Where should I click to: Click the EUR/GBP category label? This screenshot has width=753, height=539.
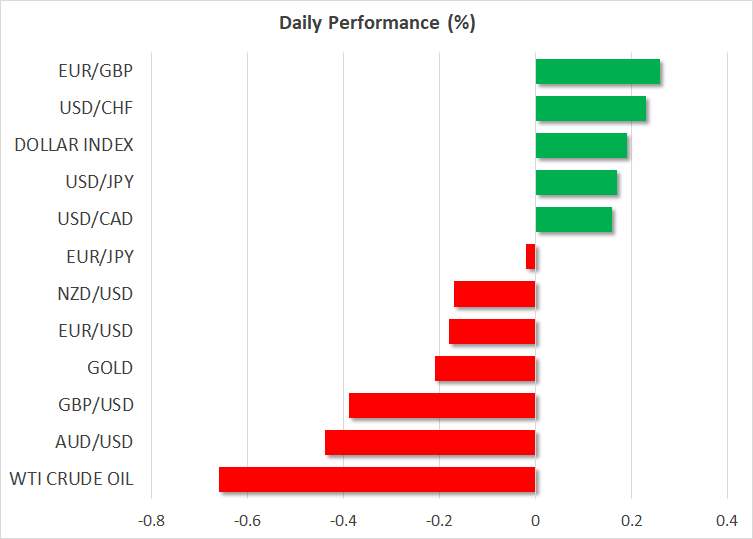[x=95, y=72]
